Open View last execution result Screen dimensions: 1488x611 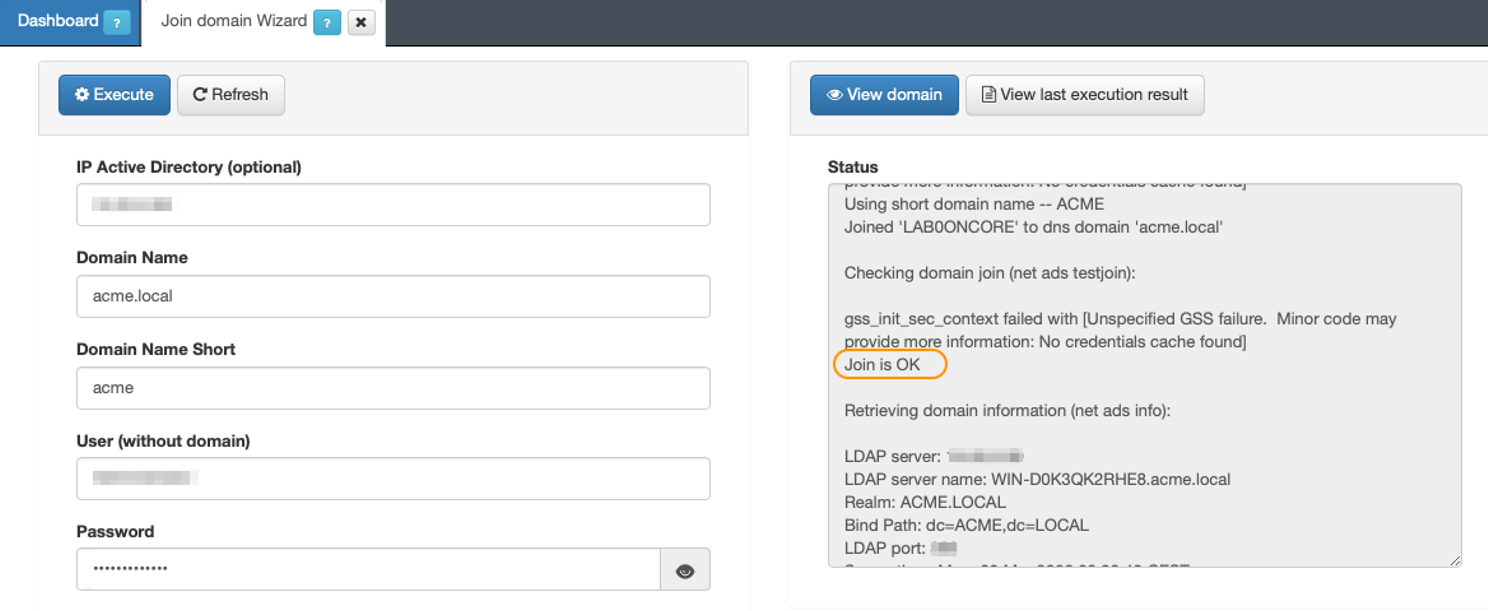(x=1085, y=95)
